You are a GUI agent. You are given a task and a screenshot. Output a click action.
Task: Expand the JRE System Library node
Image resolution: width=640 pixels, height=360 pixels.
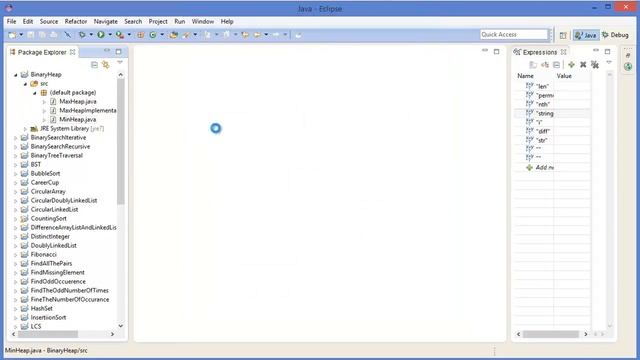(25, 129)
